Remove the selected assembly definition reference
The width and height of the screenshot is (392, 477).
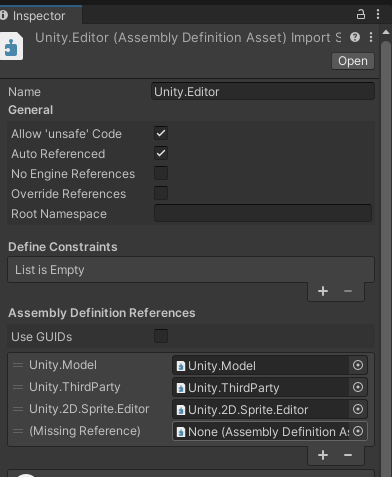coord(348,455)
